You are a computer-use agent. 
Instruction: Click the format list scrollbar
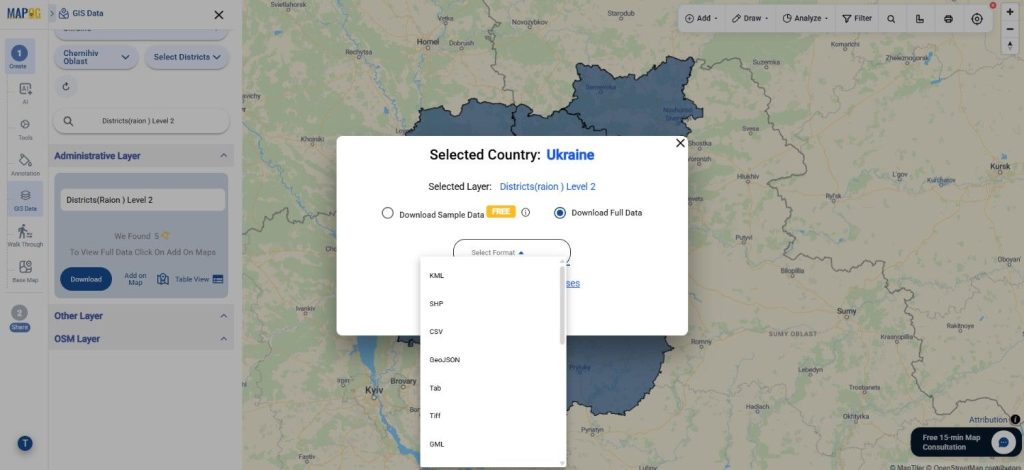click(x=562, y=305)
